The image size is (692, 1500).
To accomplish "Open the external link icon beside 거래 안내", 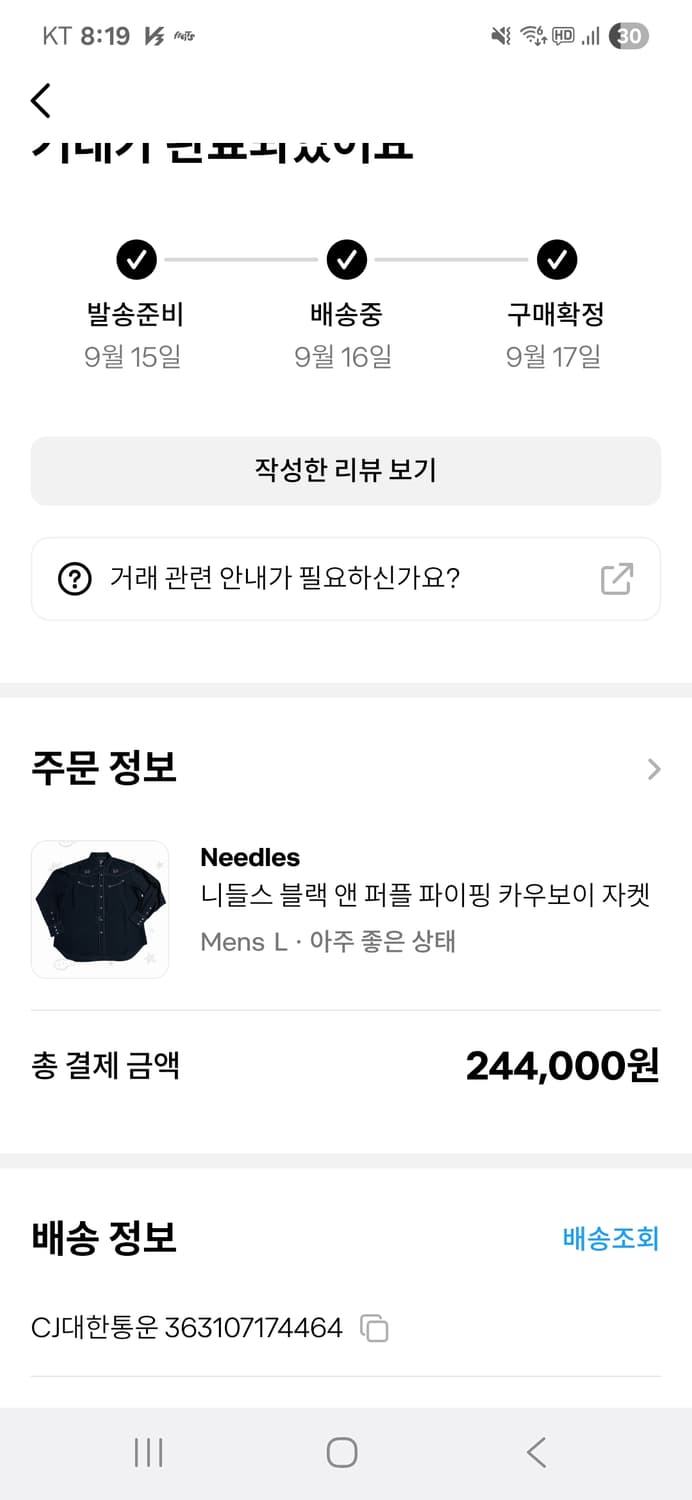I will (617, 578).
